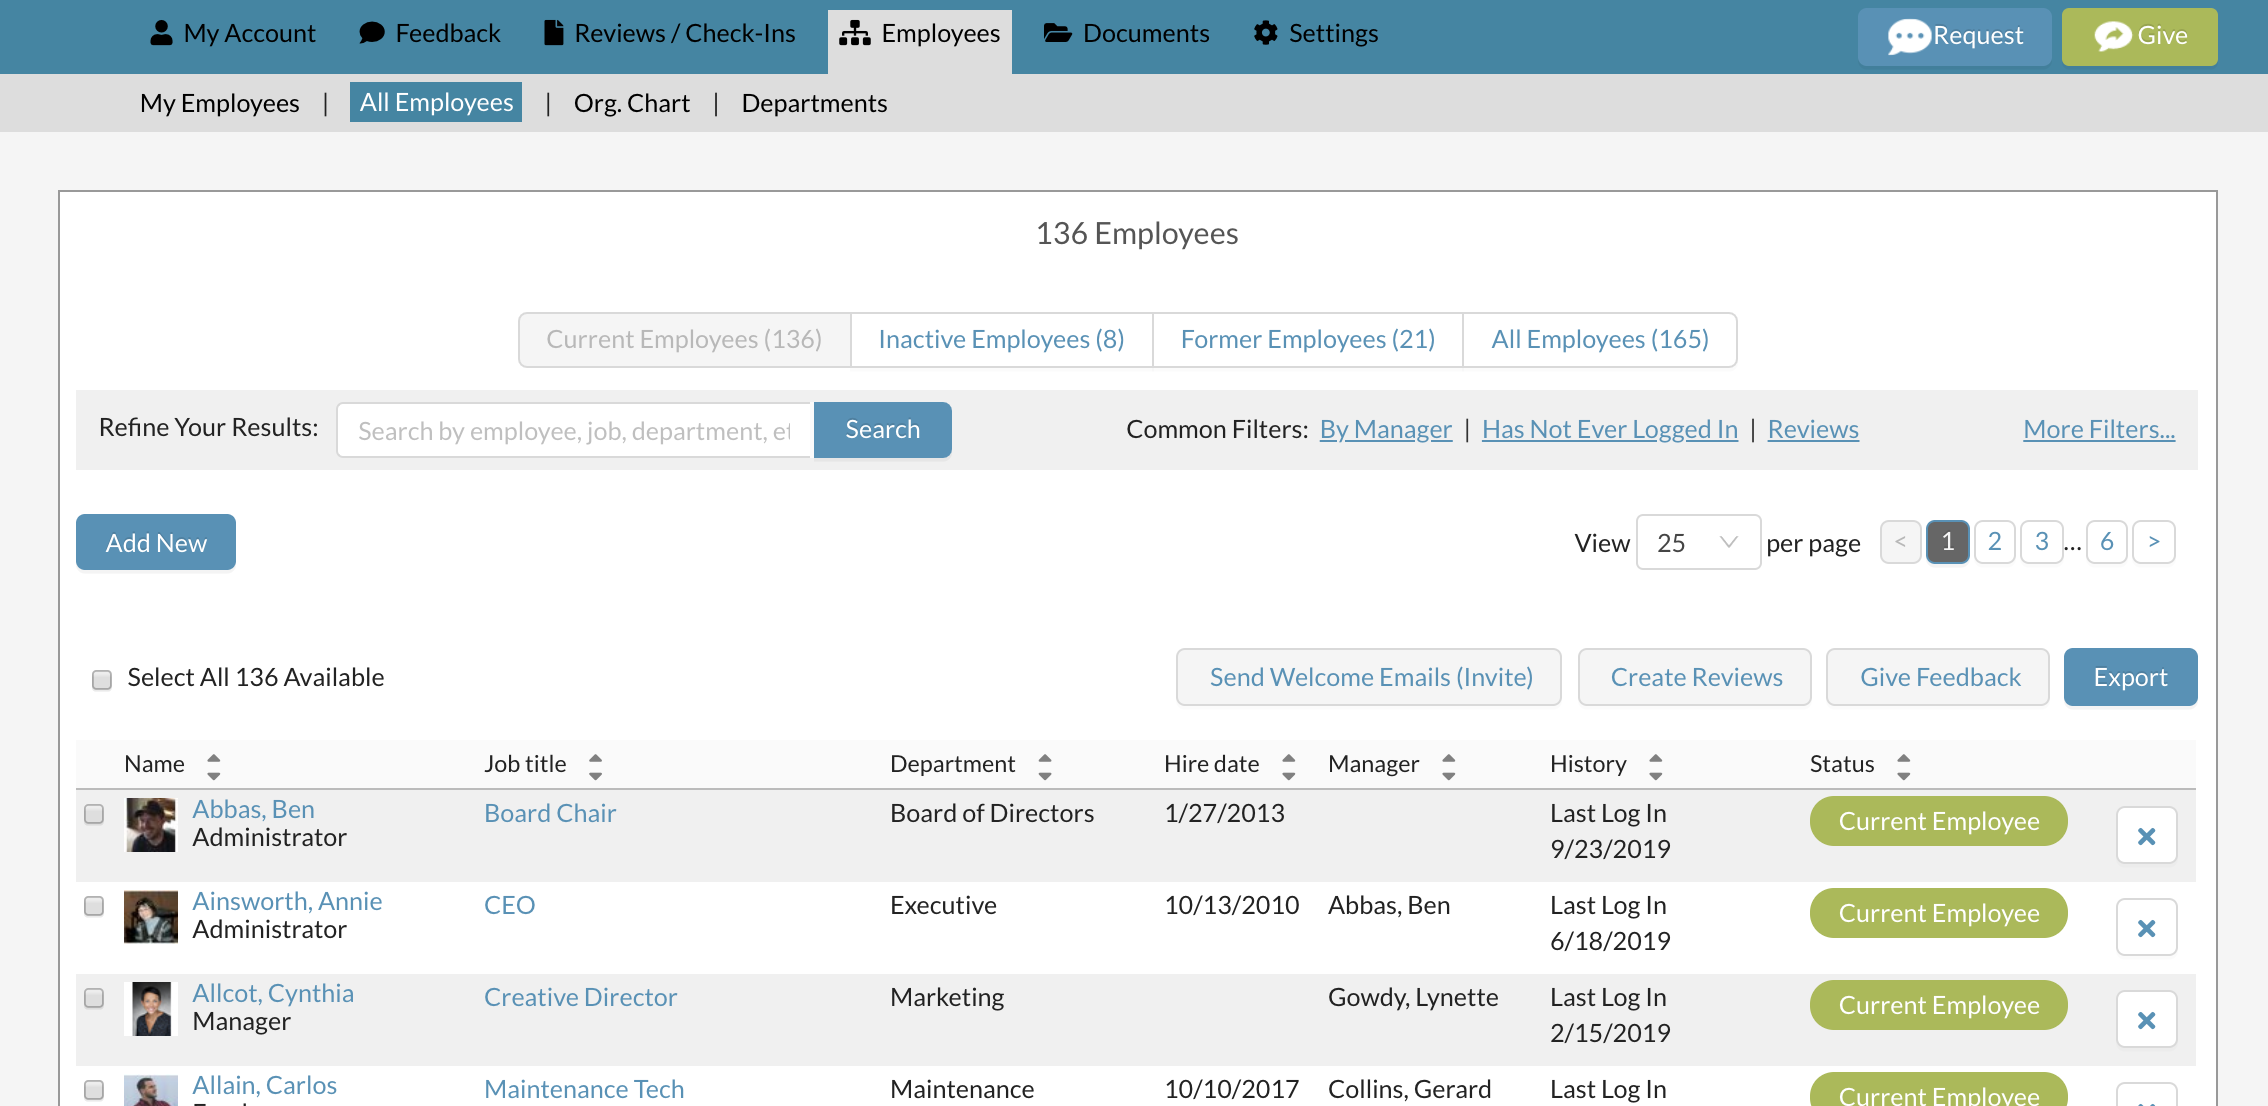Image resolution: width=2268 pixels, height=1106 pixels.
Task: Sort by Hire date arrows
Action: [1288, 766]
